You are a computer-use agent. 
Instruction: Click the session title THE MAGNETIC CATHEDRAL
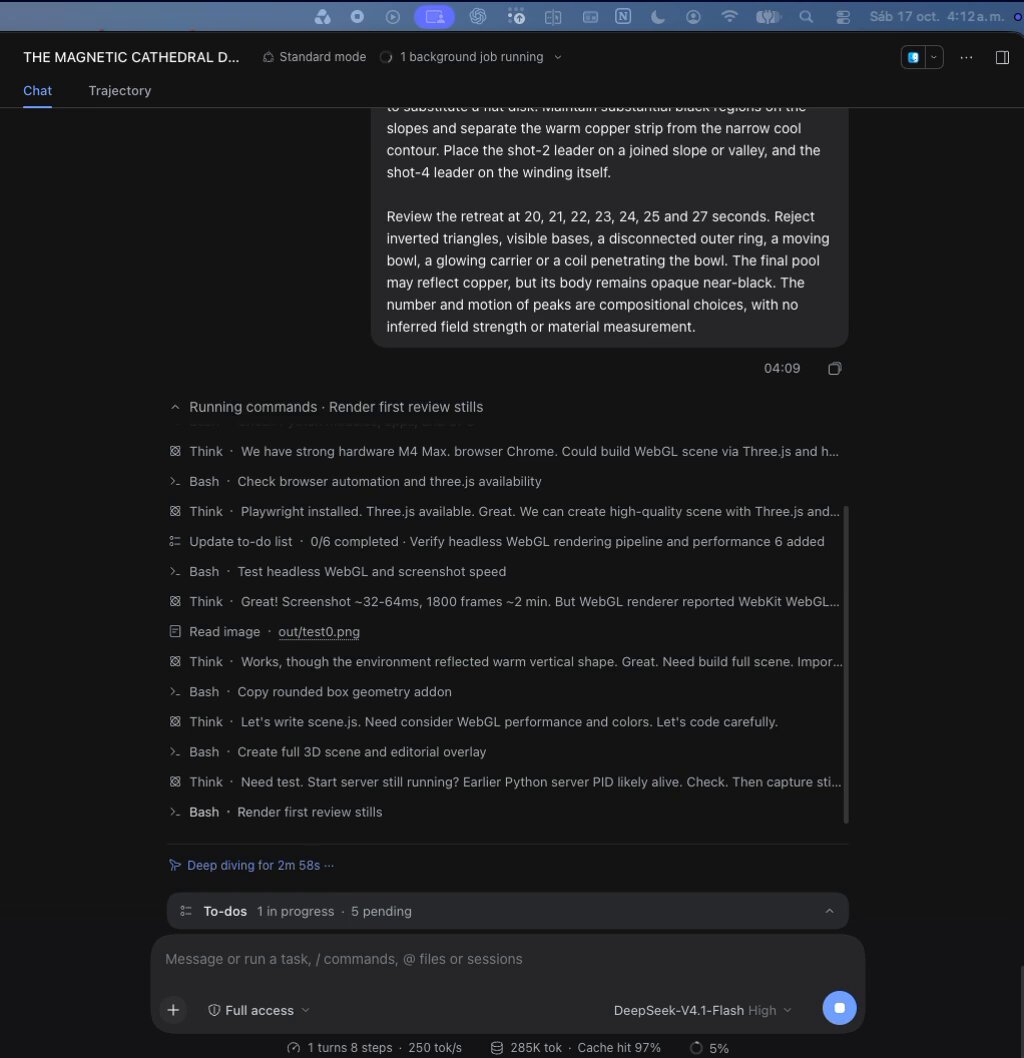(x=131, y=57)
